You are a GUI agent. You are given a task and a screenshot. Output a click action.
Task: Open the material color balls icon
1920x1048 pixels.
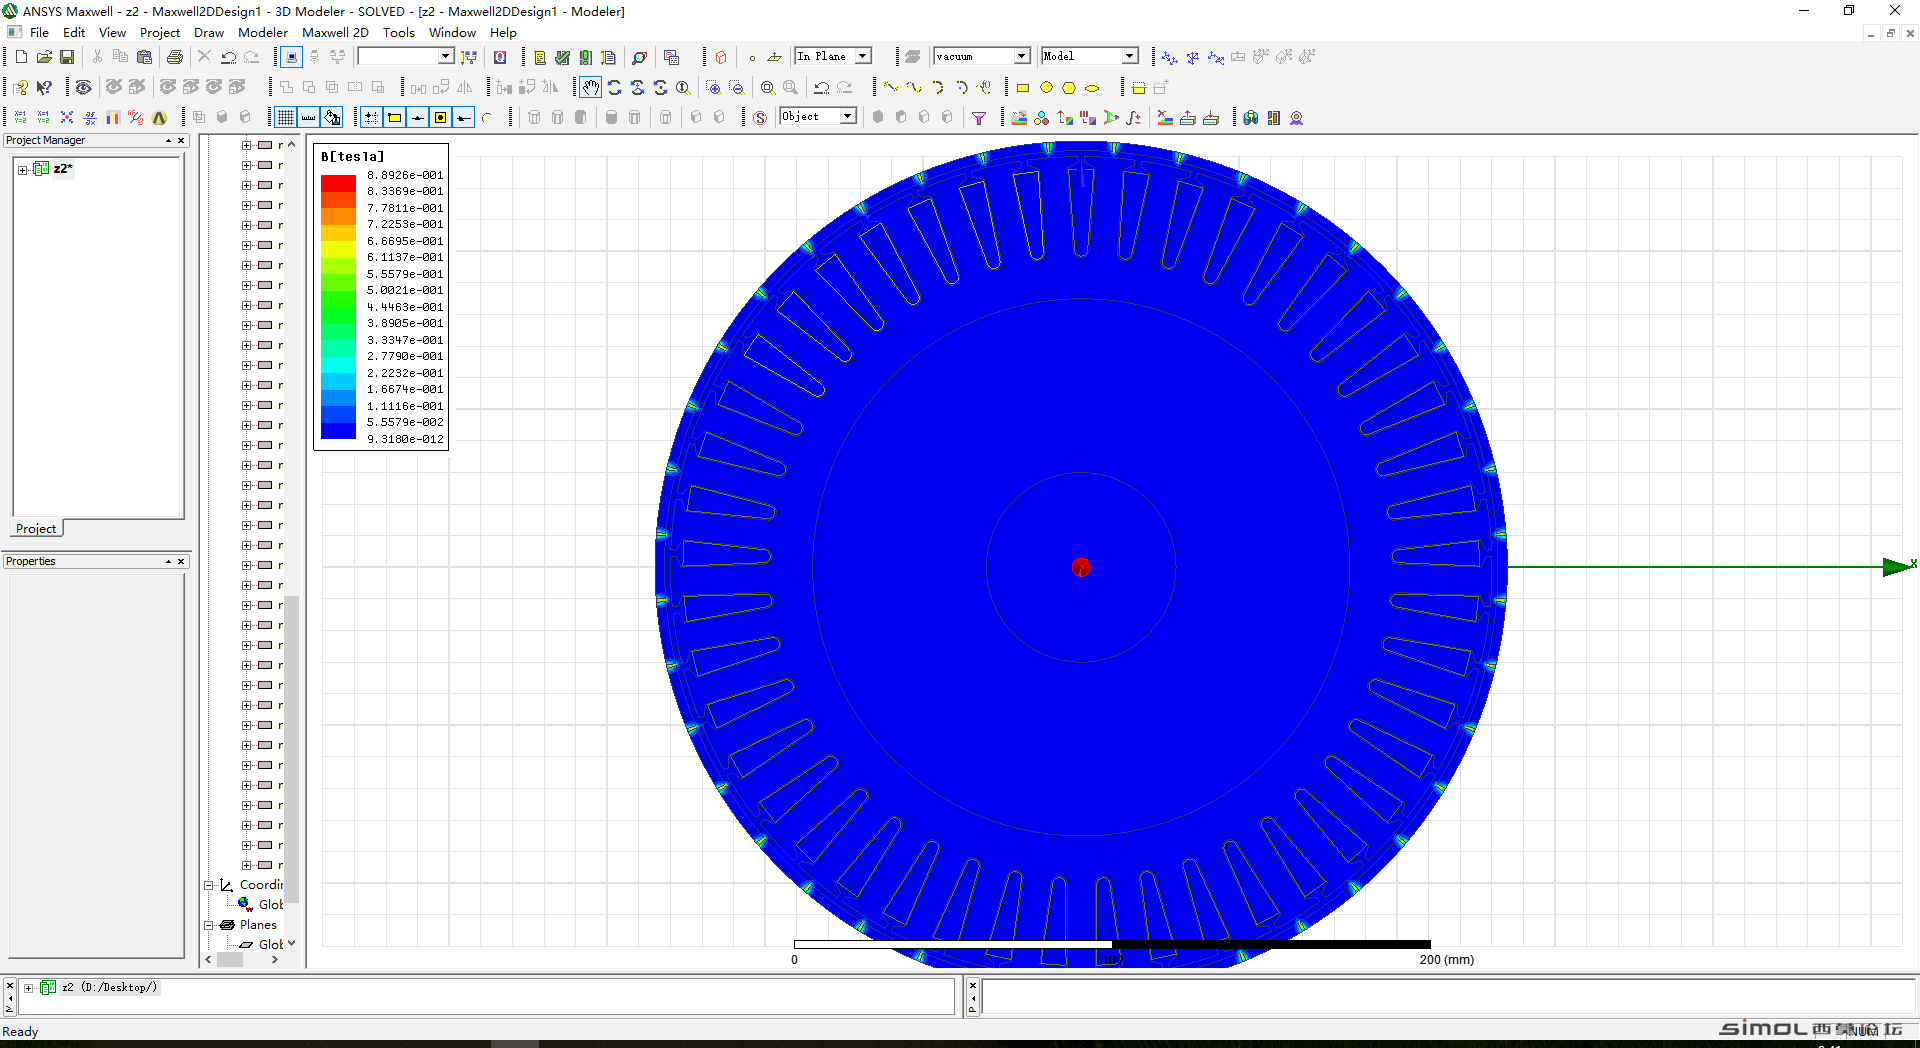(1042, 118)
